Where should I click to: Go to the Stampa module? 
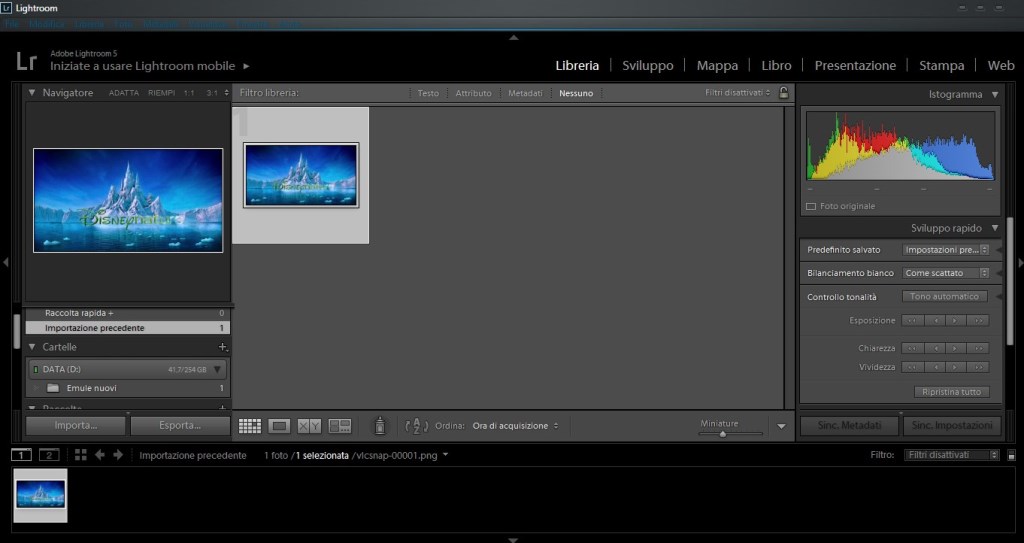pyautogui.click(x=941, y=65)
